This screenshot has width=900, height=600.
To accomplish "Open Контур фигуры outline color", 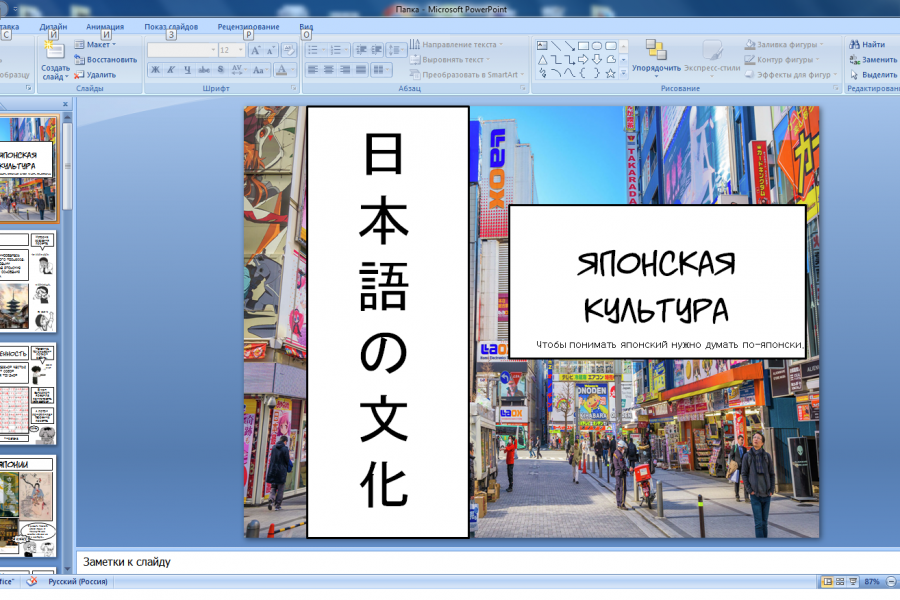I will pos(782,60).
